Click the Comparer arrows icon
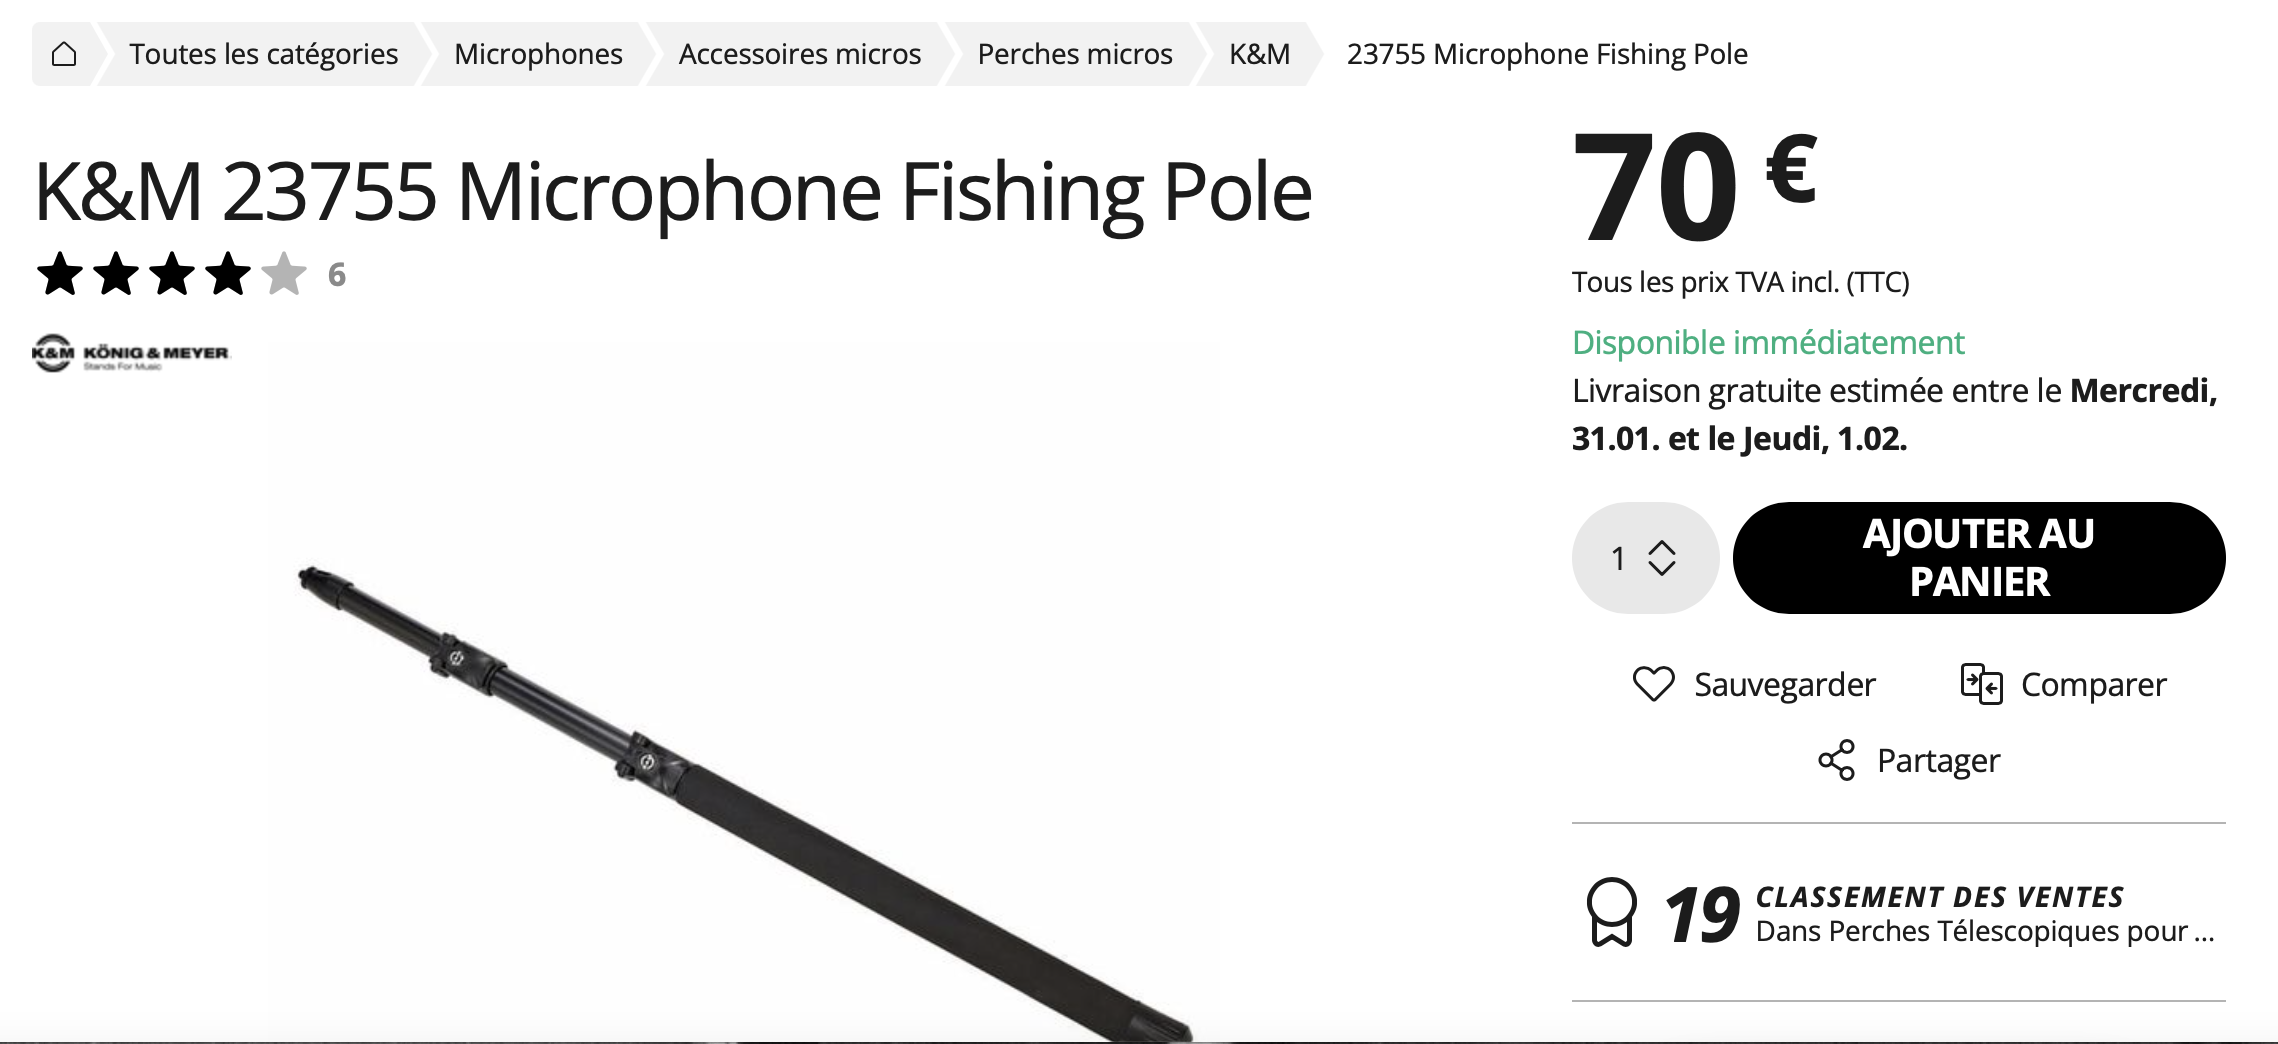This screenshot has height=1044, width=2278. 1981,684
